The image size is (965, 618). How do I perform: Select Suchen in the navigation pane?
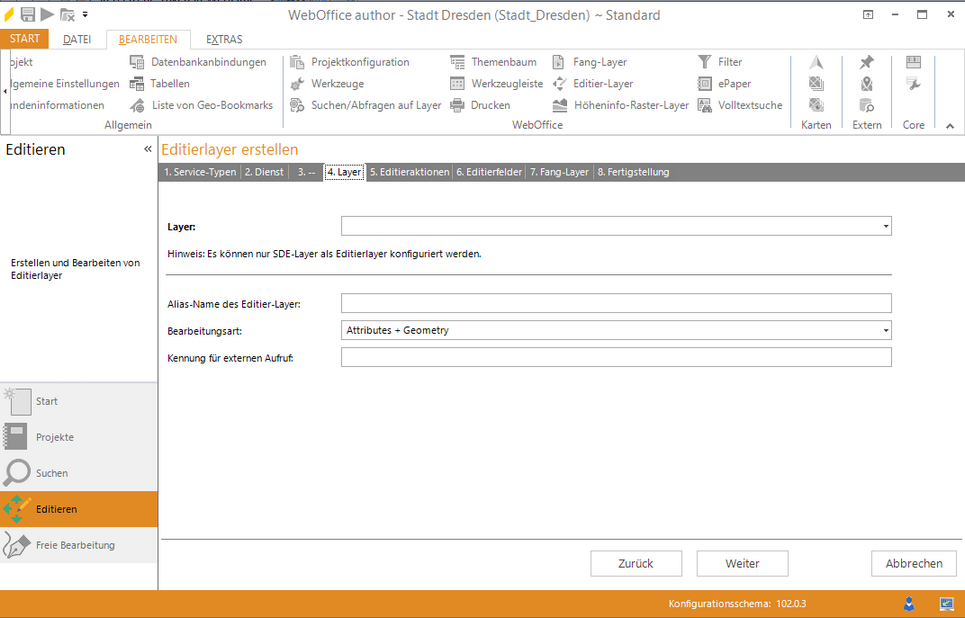click(x=52, y=473)
